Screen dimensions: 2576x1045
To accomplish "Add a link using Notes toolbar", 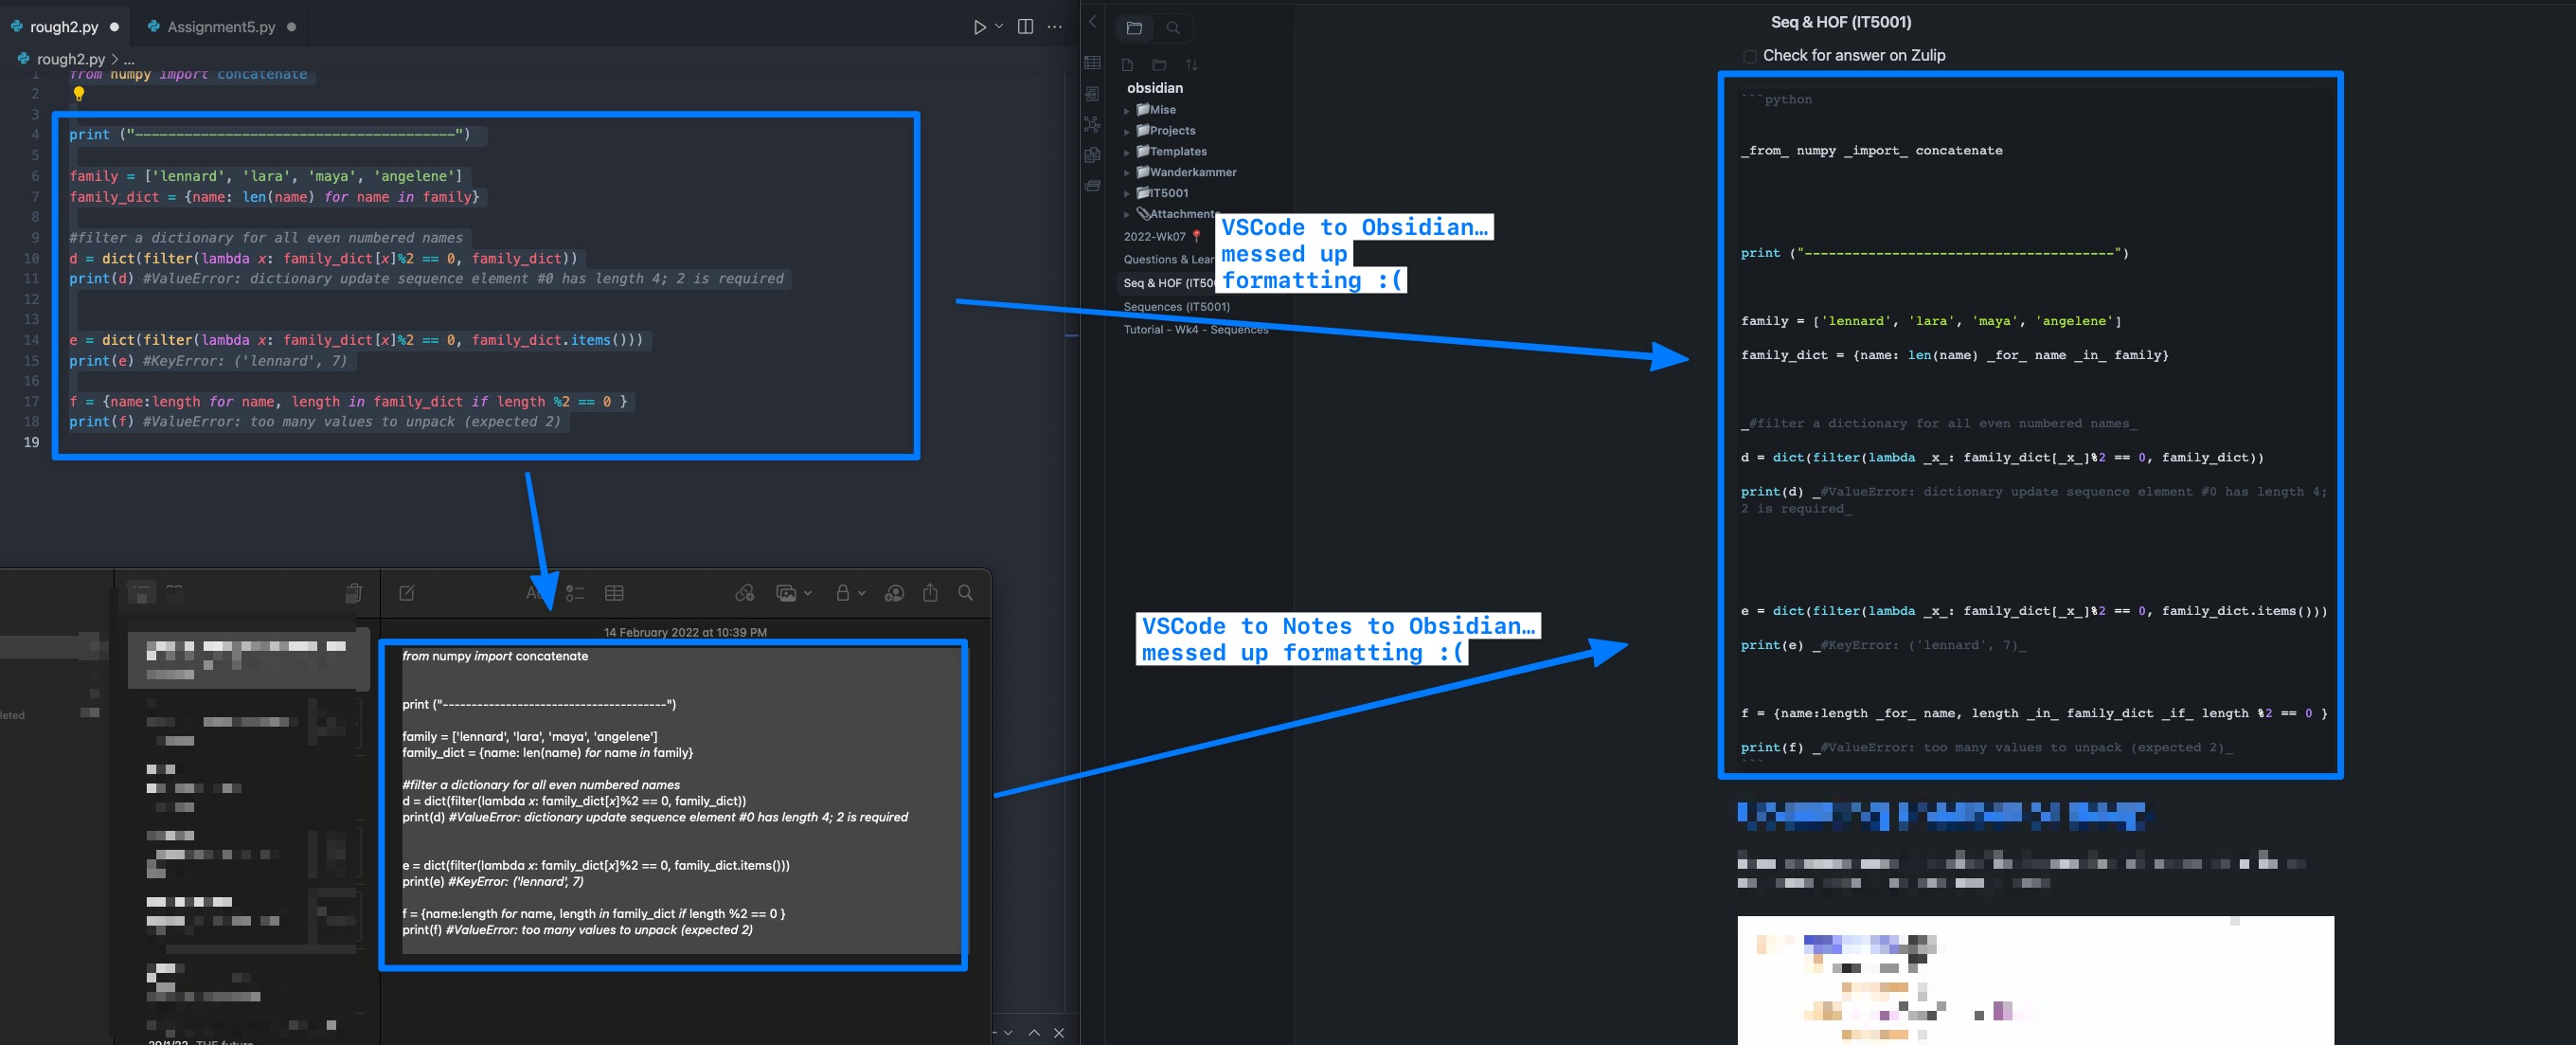I will [745, 592].
